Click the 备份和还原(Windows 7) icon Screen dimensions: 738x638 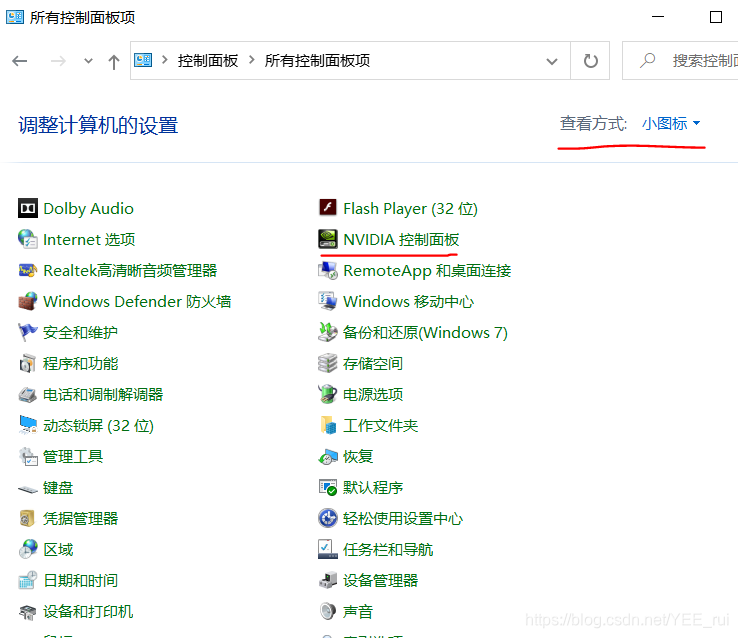coord(328,333)
